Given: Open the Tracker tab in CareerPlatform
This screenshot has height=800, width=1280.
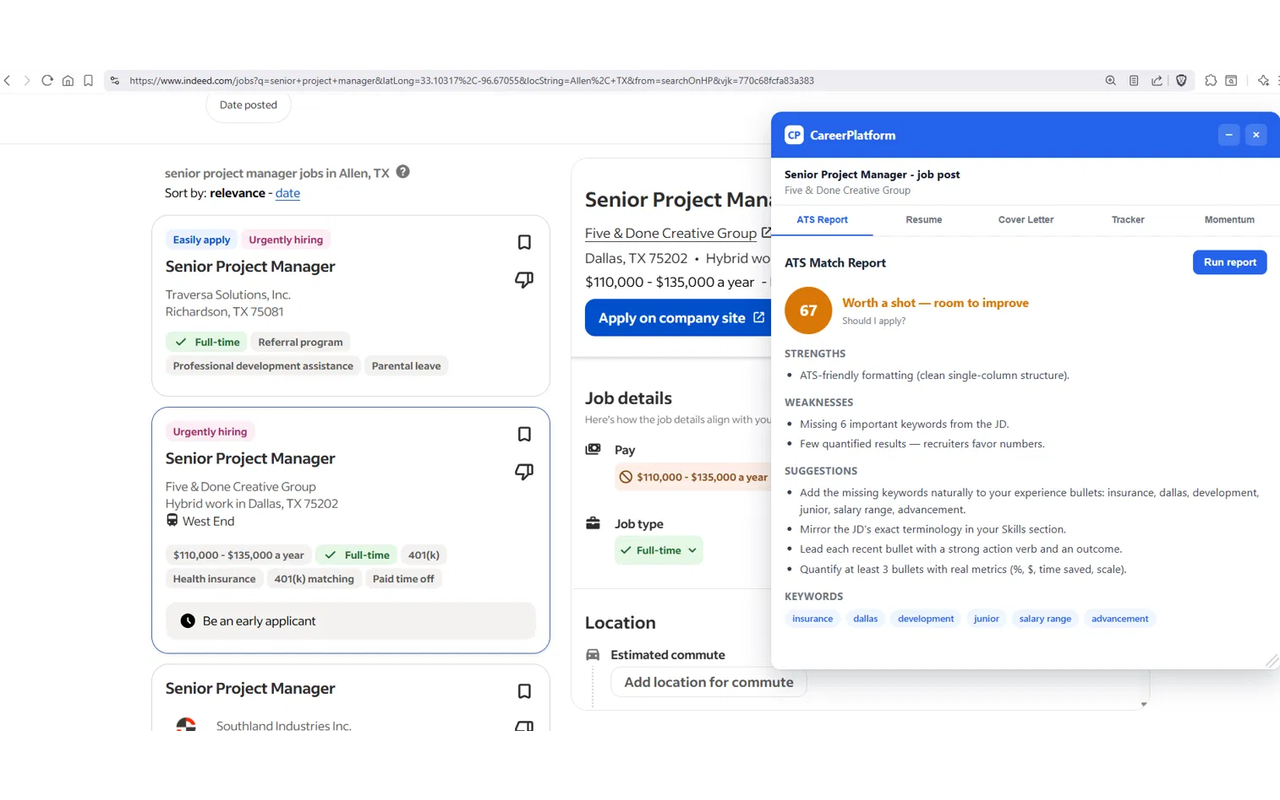Looking at the screenshot, I should pyautogui.click(x=1128, y=219).
